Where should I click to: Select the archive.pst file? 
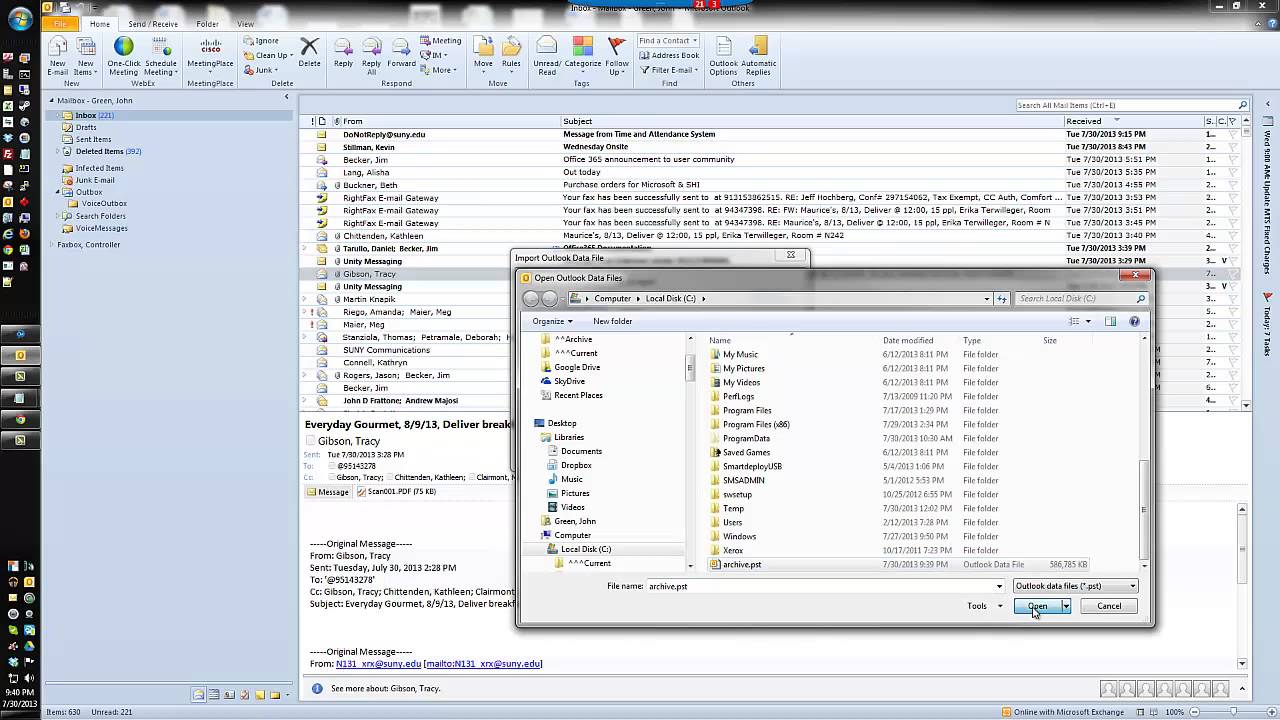tap(742, 564)
